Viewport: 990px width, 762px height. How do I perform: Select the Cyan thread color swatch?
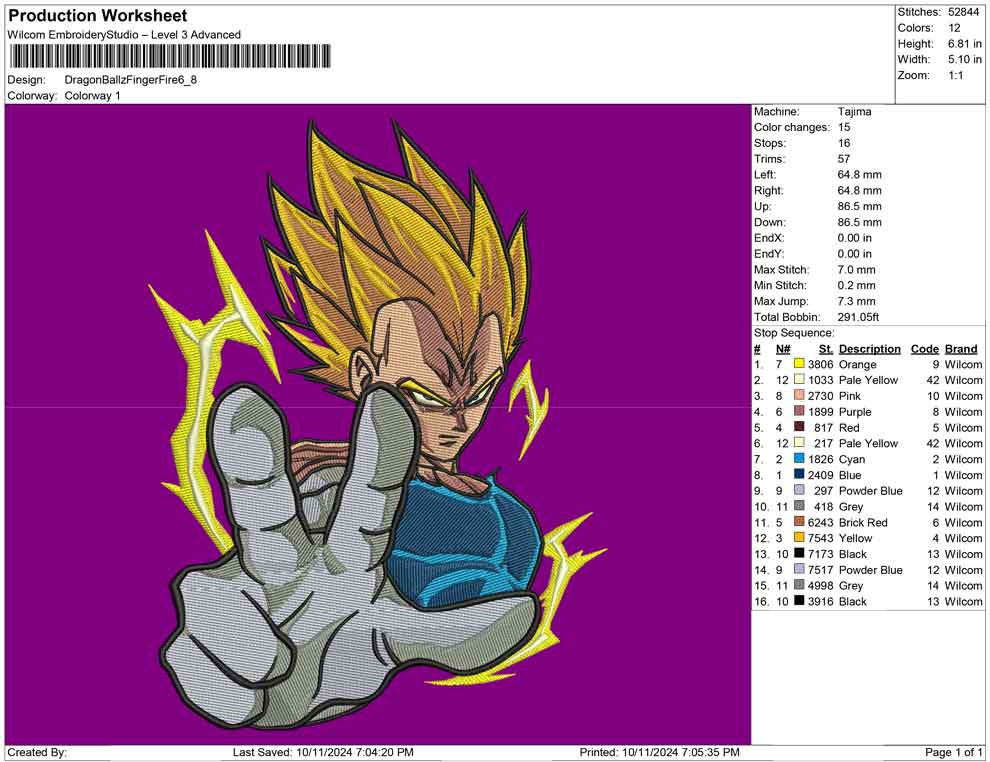(799, 459)
